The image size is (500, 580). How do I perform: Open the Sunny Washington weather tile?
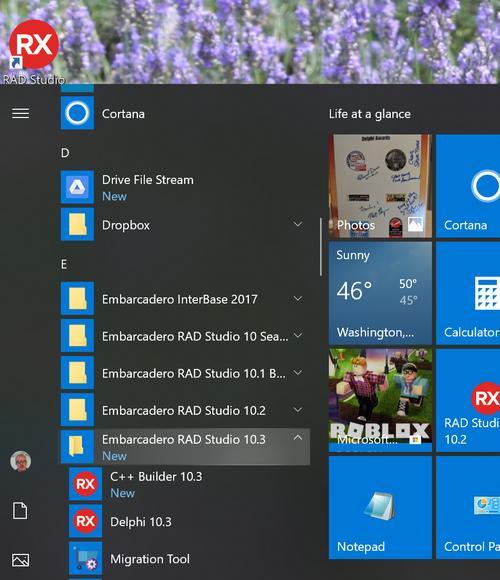380,293
